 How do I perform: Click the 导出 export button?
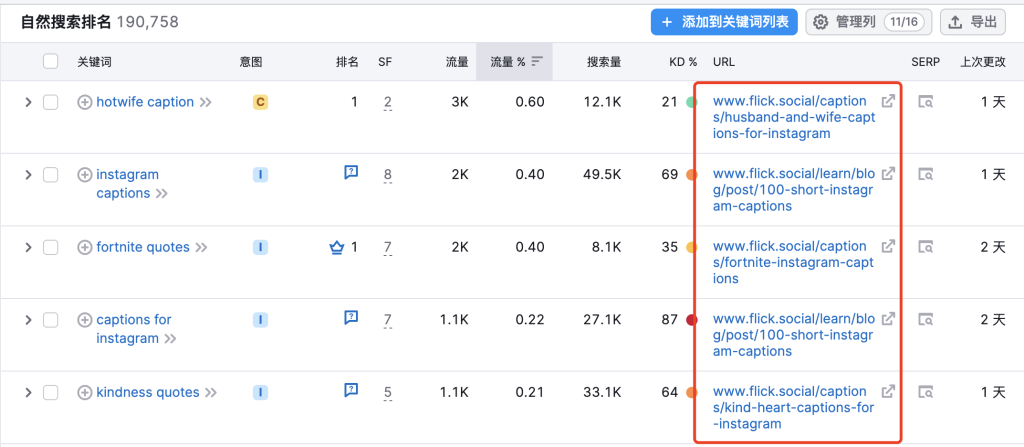(972, 22)
